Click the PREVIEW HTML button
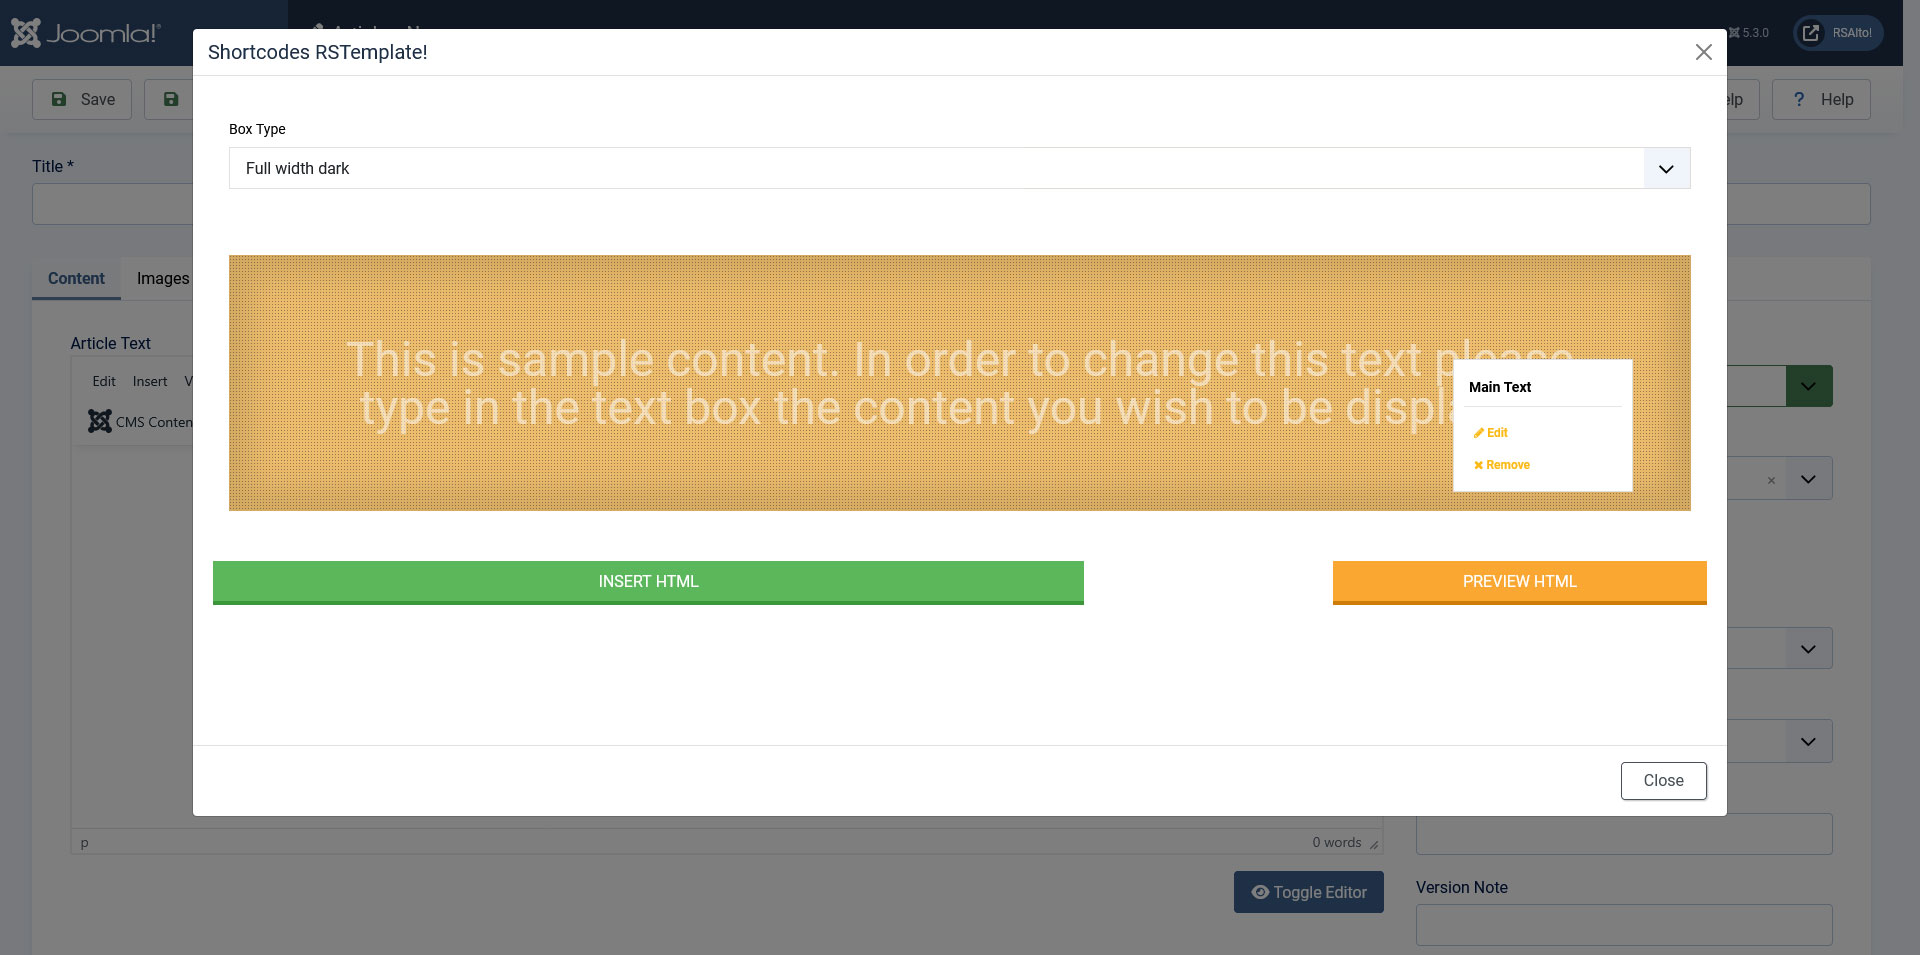The image size is (1920, 955). (x=1519, y=582)
